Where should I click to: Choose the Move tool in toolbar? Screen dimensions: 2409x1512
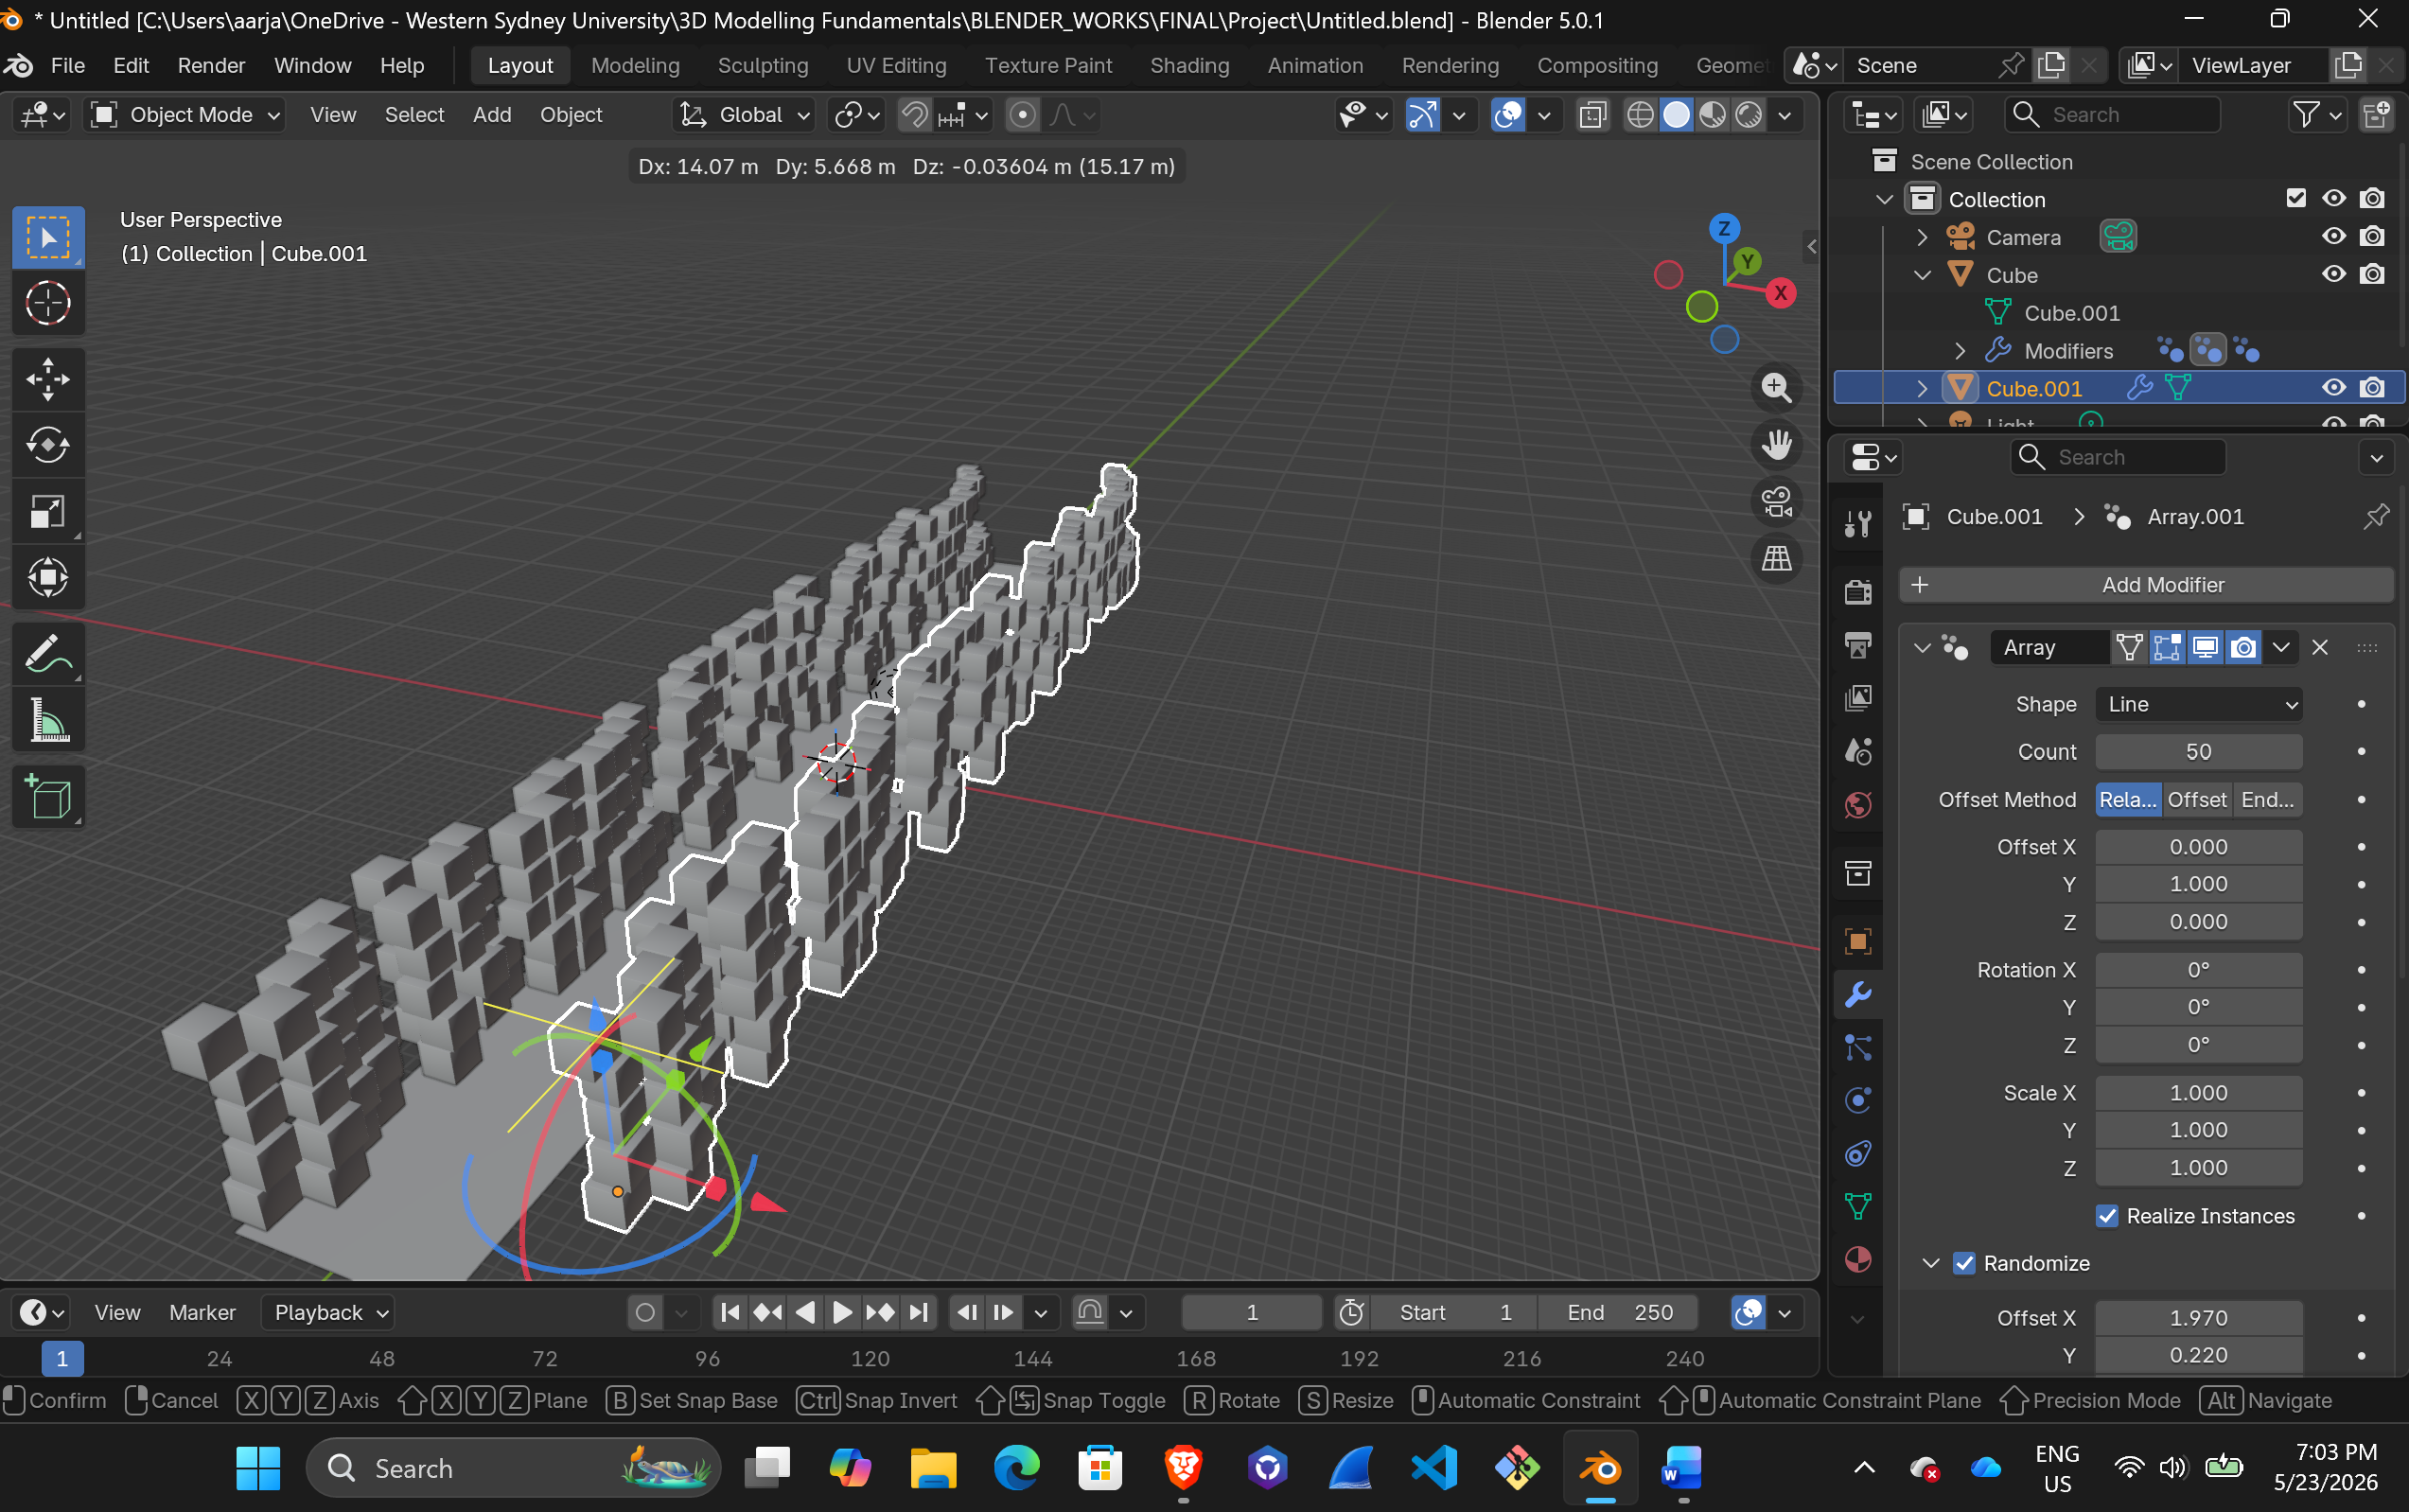point(47,379)
